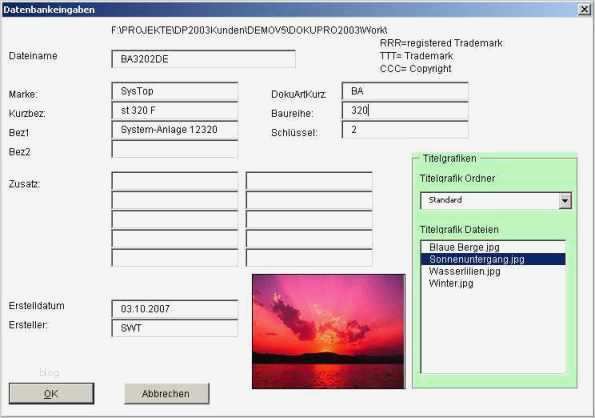
Task: Click the CCC= Copyright hint text
Action: click(416, 69)
